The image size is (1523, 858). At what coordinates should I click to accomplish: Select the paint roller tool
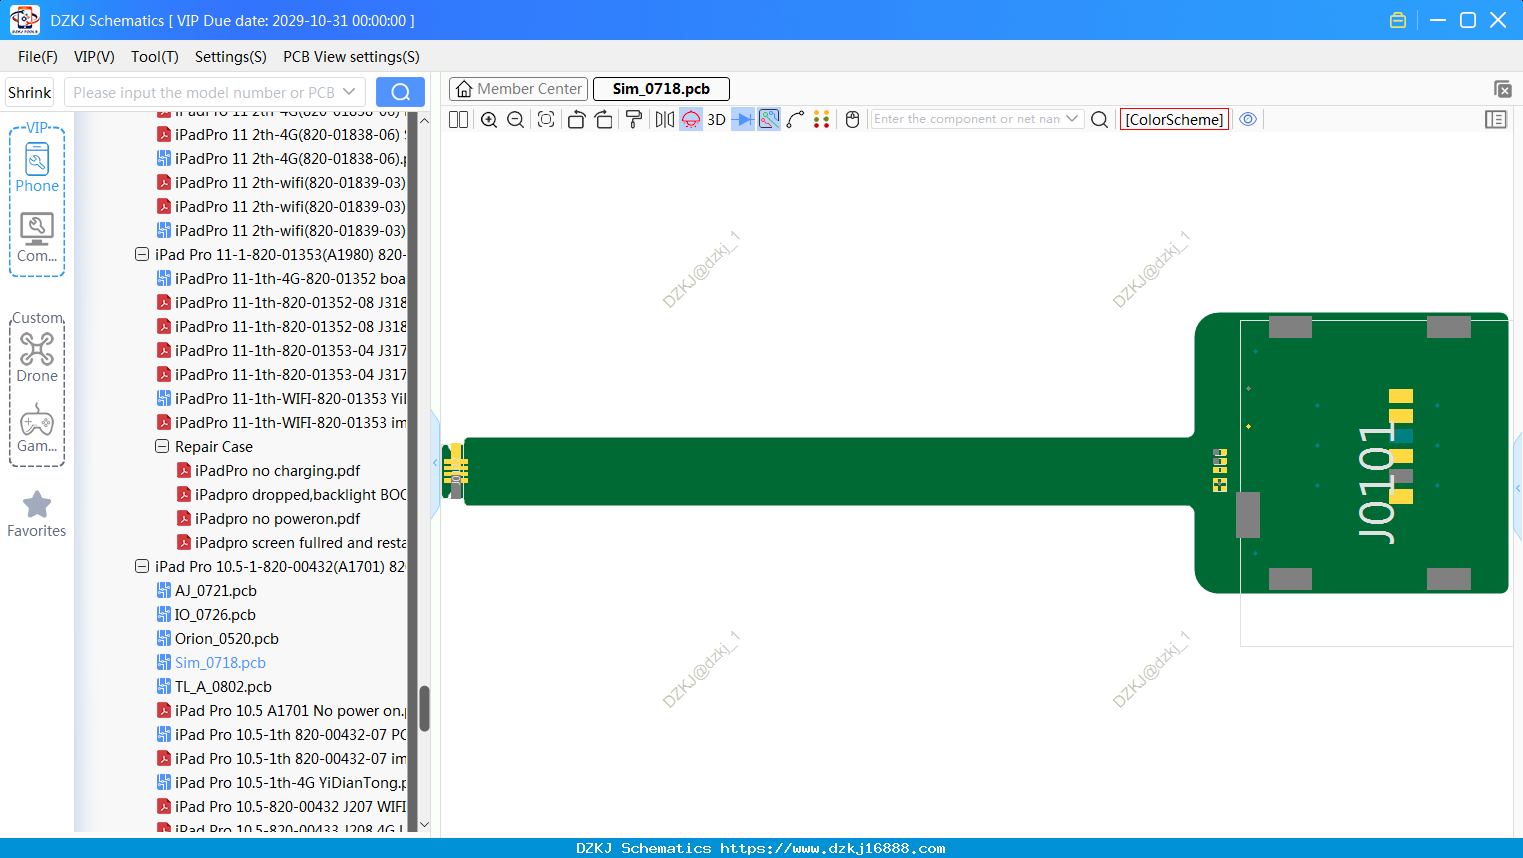pyautogui.click(x=634, y=119)
